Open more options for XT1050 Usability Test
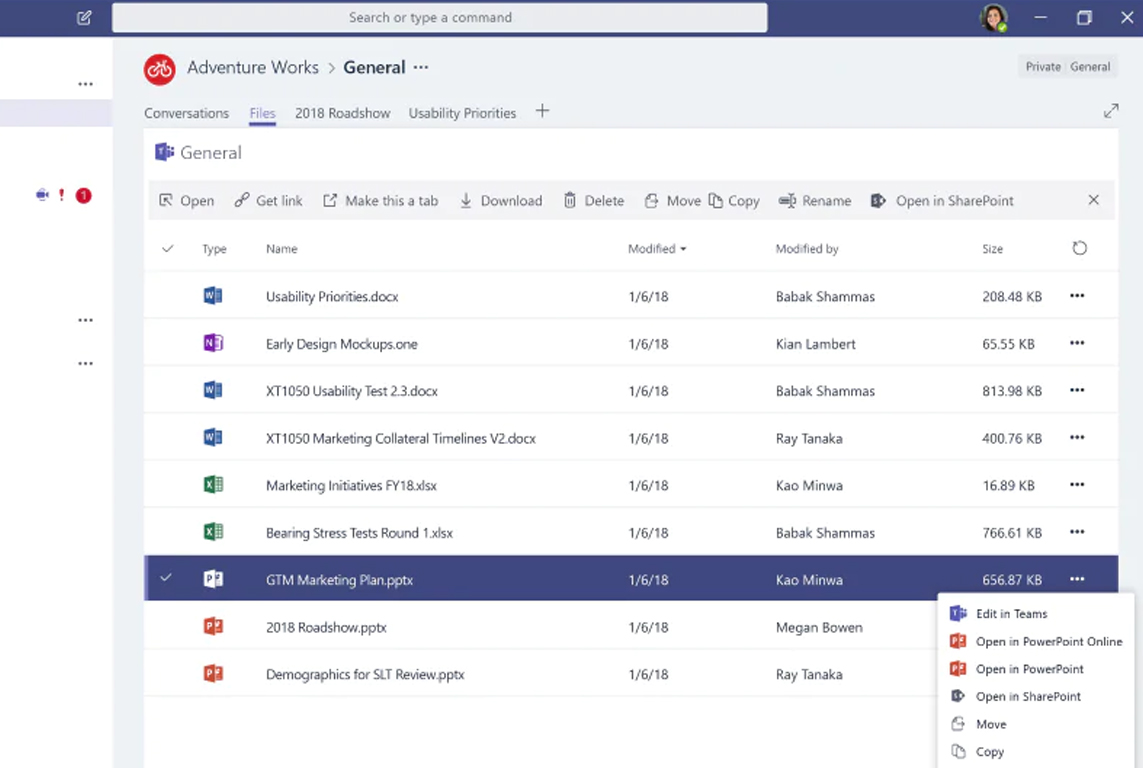 click(x=1077, y=391)
